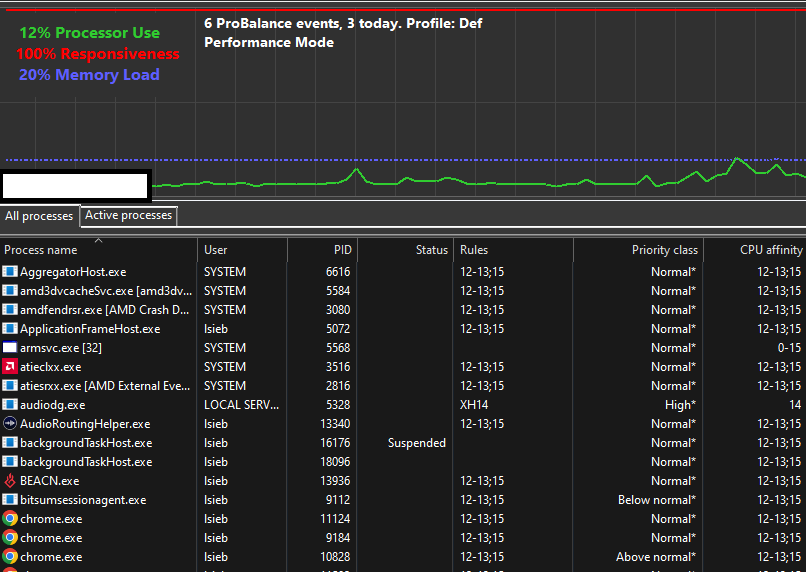Click the 0-15 CPU affinity cell
The height and width of the screenshot is (572, 806).
[x=789, y=348]
